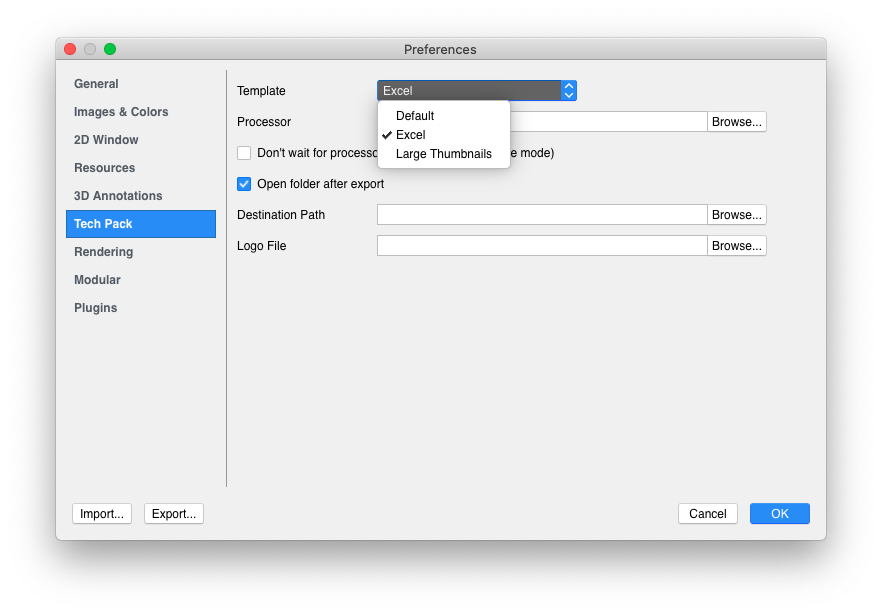Export current preferences
882x614 pixels.
(x=173, y=513)
